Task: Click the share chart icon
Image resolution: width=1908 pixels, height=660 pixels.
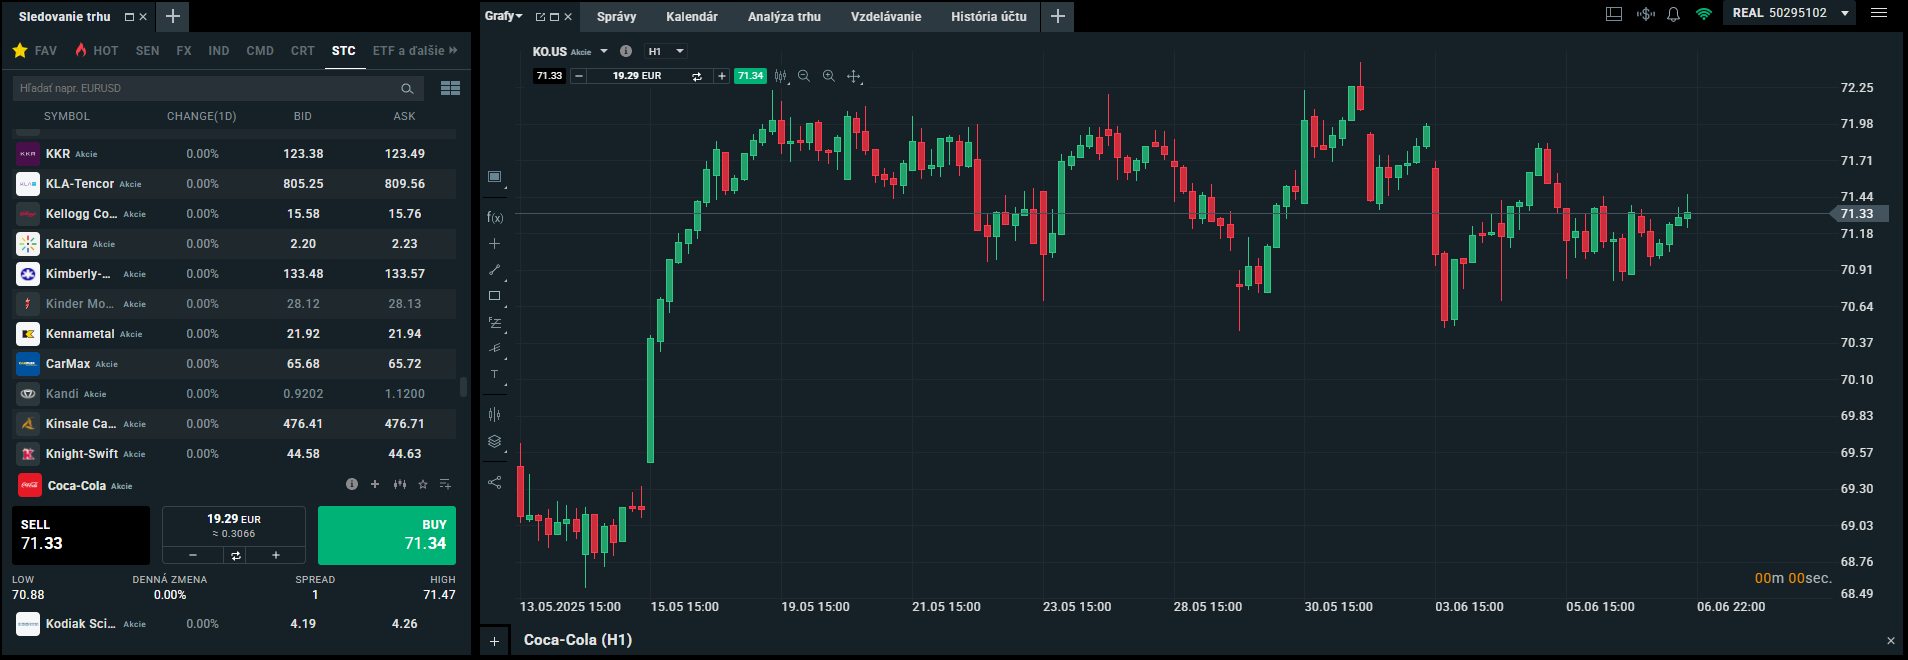Action: pos(494,482)
